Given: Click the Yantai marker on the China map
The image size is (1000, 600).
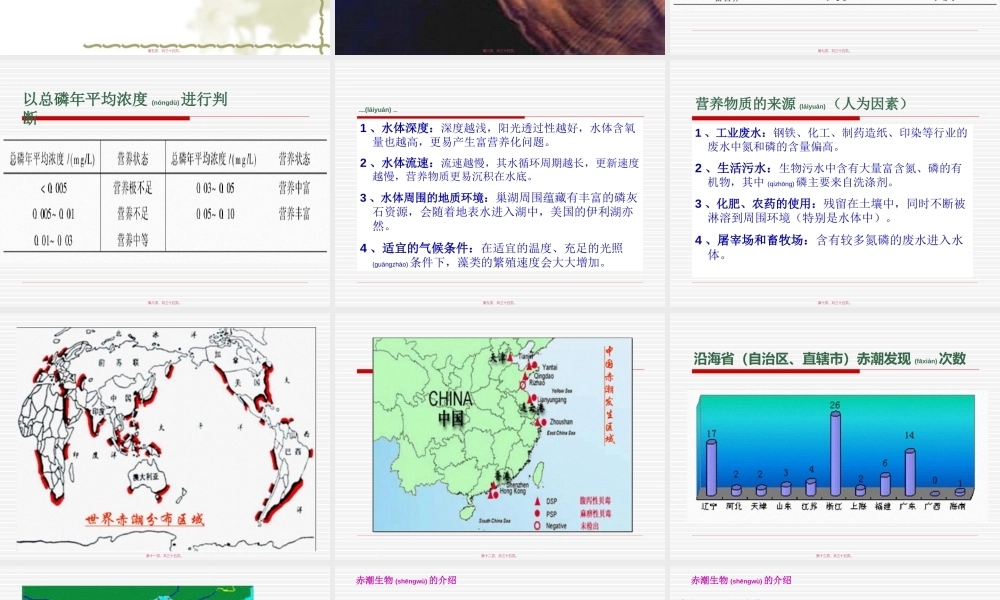Looking at the screenshot, I should point(534,366).
